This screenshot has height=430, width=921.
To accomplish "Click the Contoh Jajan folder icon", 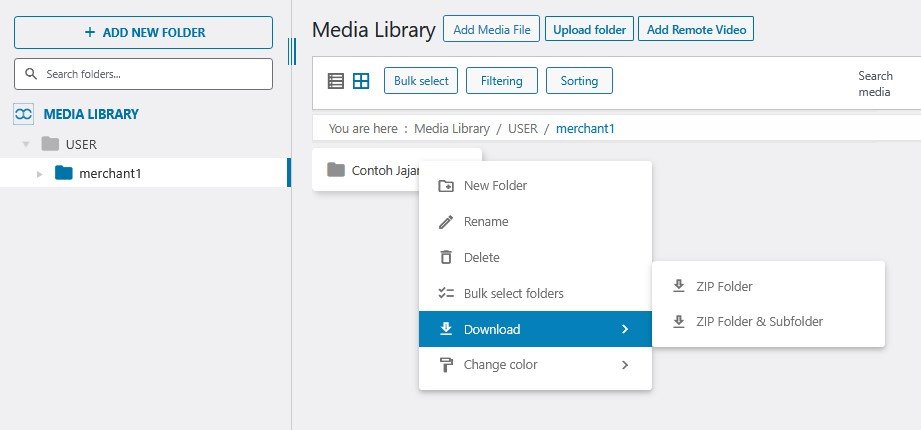I will [x=336, y=170].
